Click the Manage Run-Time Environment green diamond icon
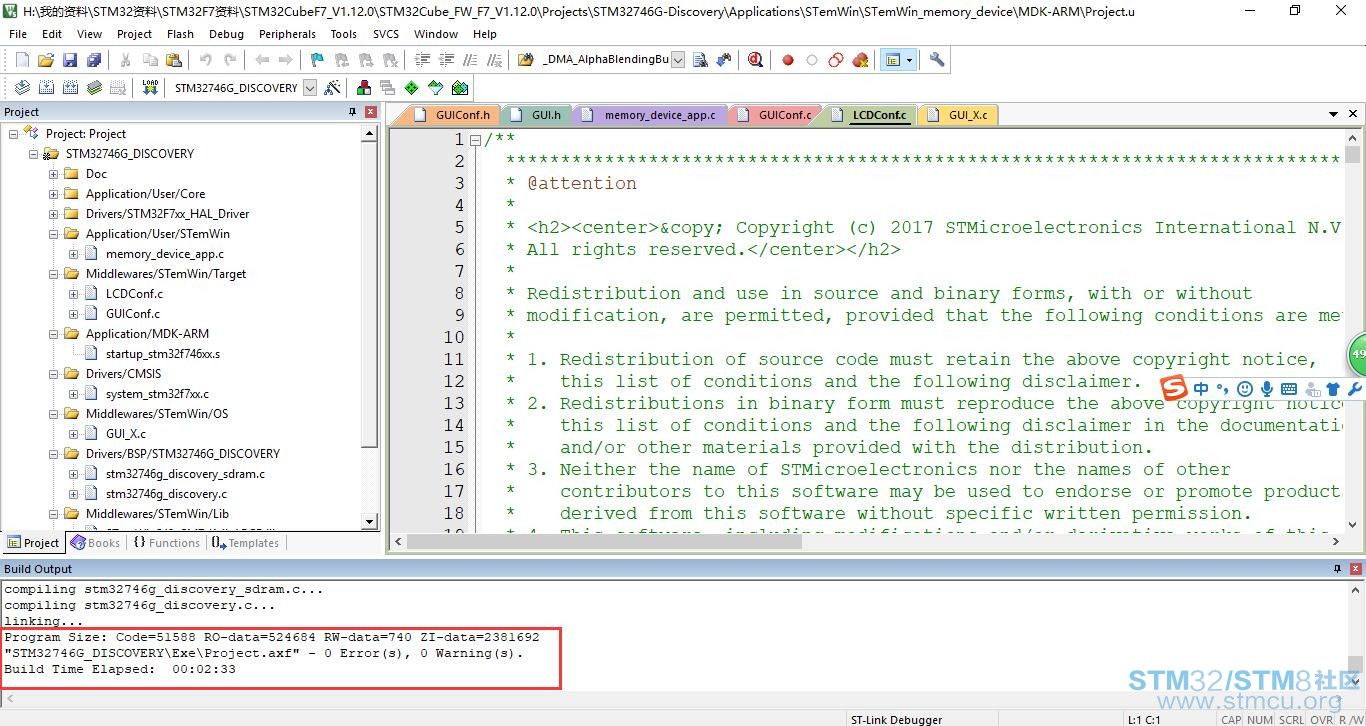Screen dimensions: 1366x726 click(411, 88)
